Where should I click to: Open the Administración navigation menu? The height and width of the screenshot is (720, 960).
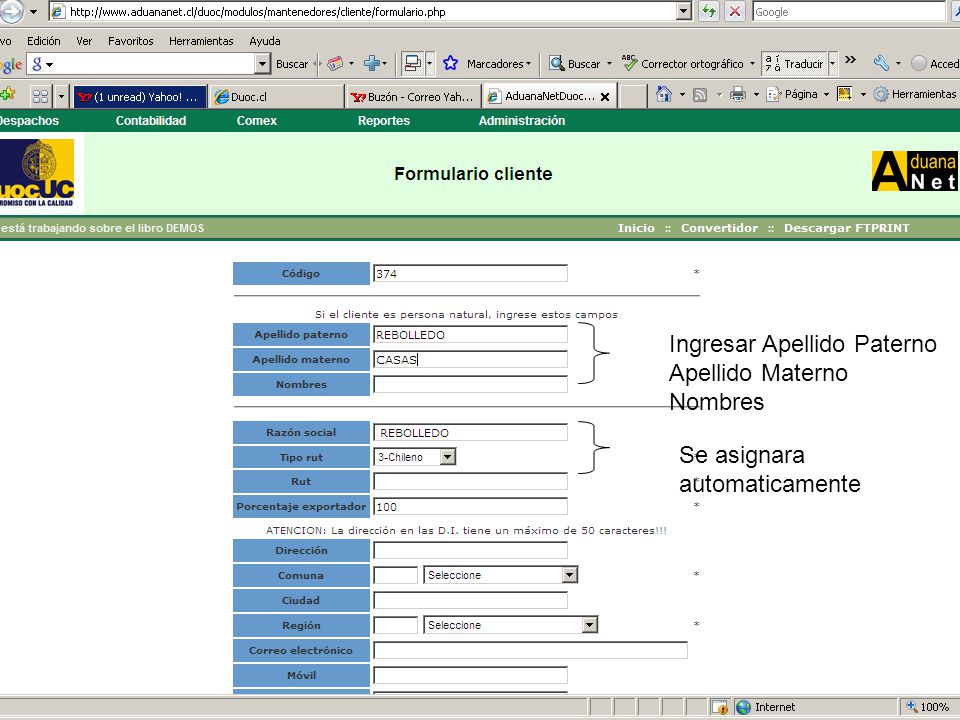pyautogui.click(x=522, y=121)
